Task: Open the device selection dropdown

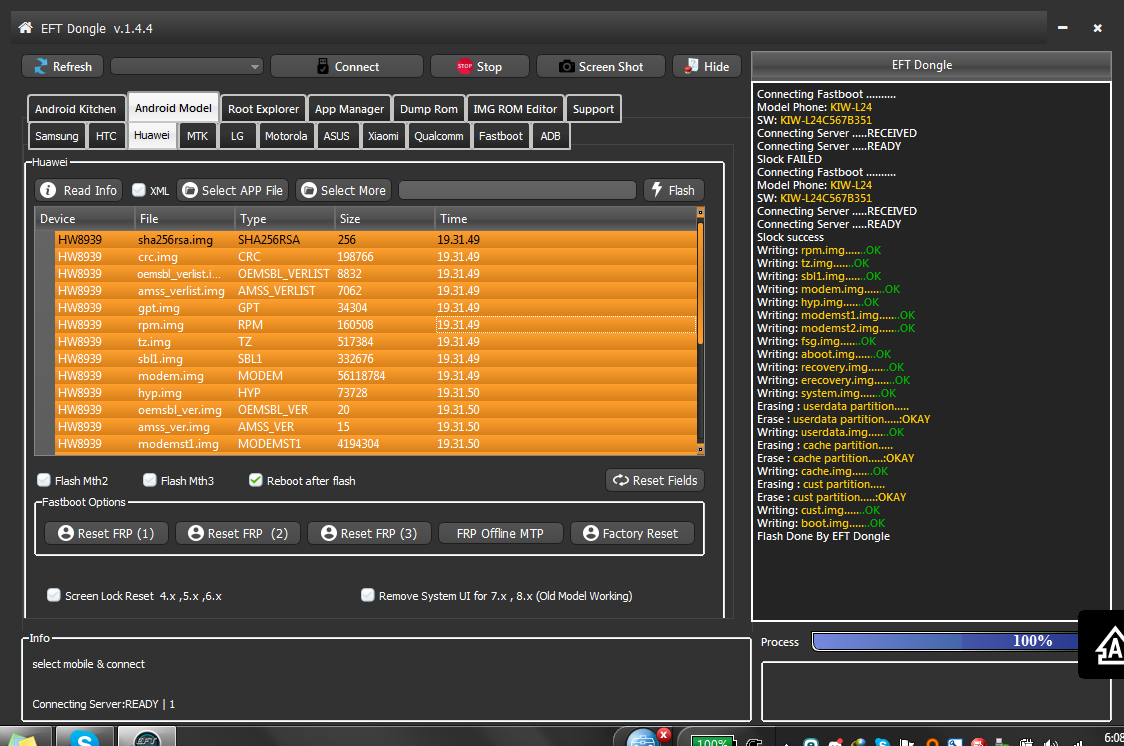Action: point(187,67)
